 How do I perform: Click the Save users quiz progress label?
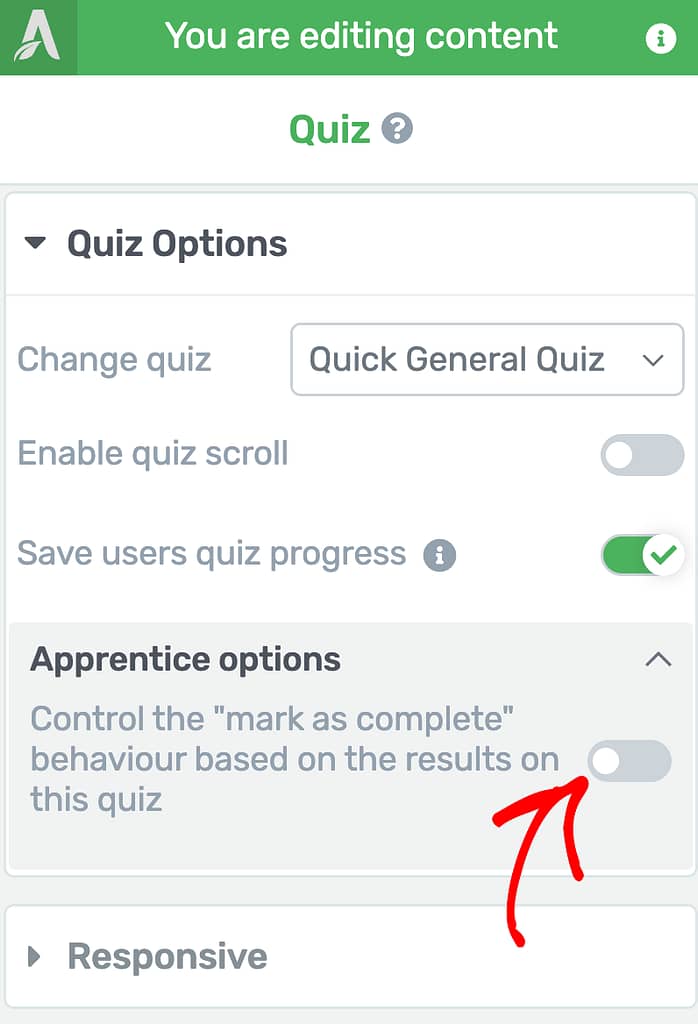(212, 554)
